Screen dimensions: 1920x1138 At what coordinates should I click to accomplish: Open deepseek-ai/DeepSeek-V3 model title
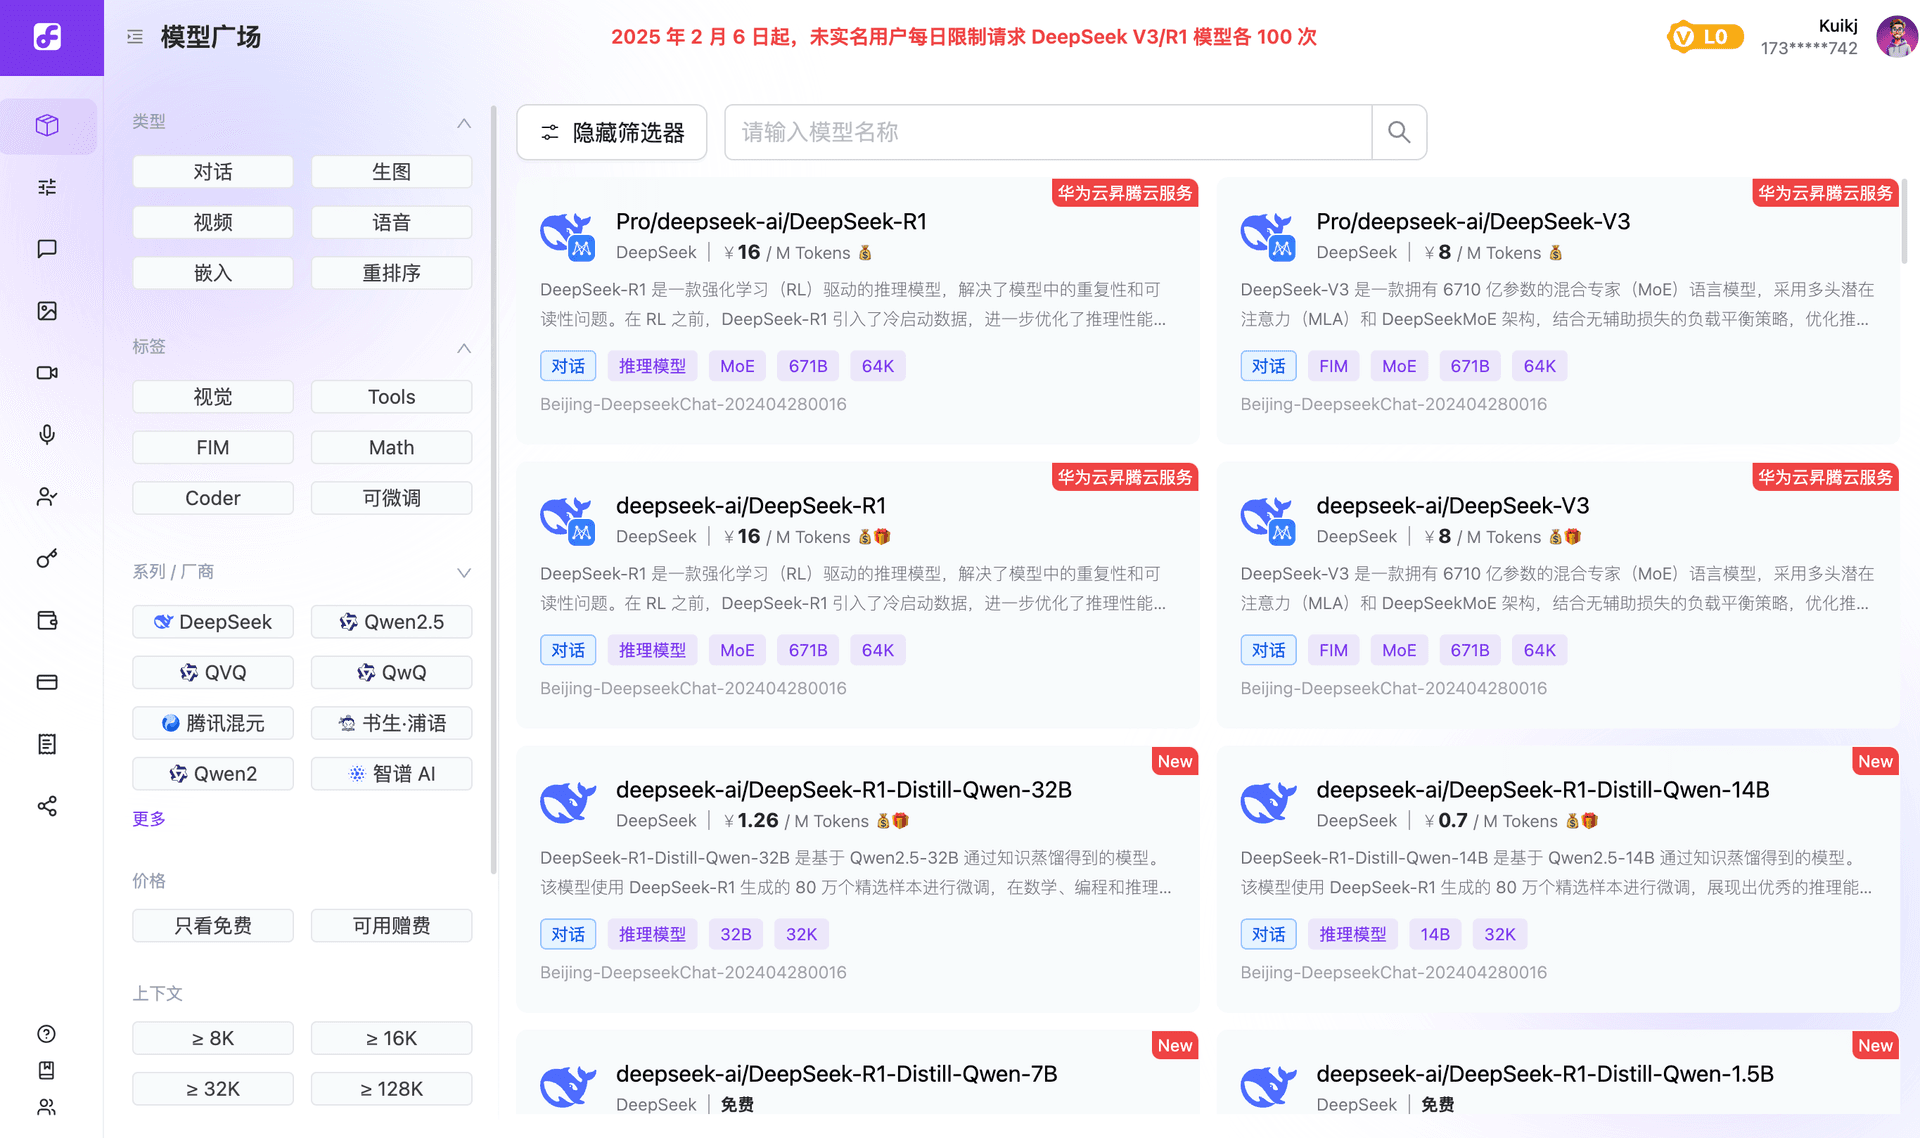tap(1452, 506)
